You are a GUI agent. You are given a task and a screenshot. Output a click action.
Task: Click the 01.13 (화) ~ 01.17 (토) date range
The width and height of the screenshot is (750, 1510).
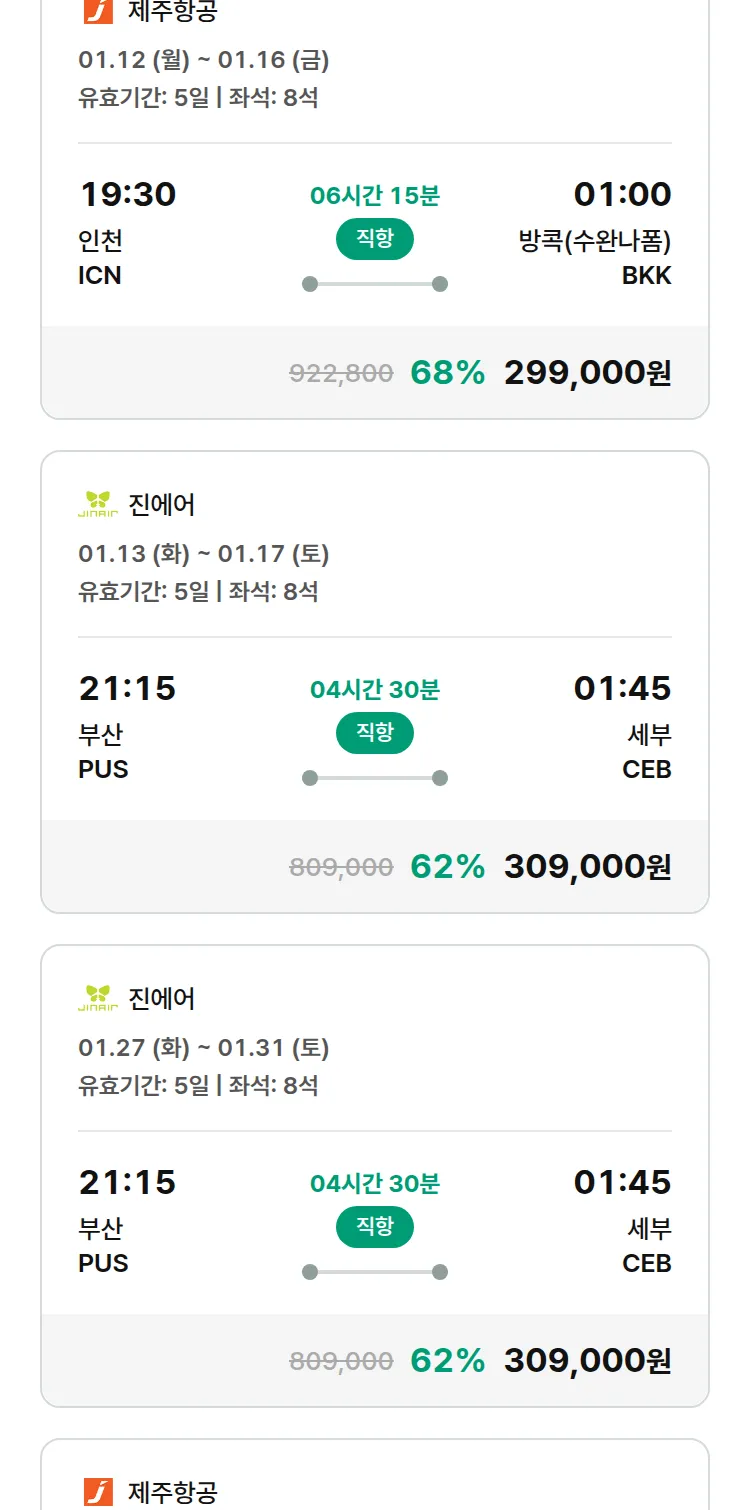click(x=204, y=554)
